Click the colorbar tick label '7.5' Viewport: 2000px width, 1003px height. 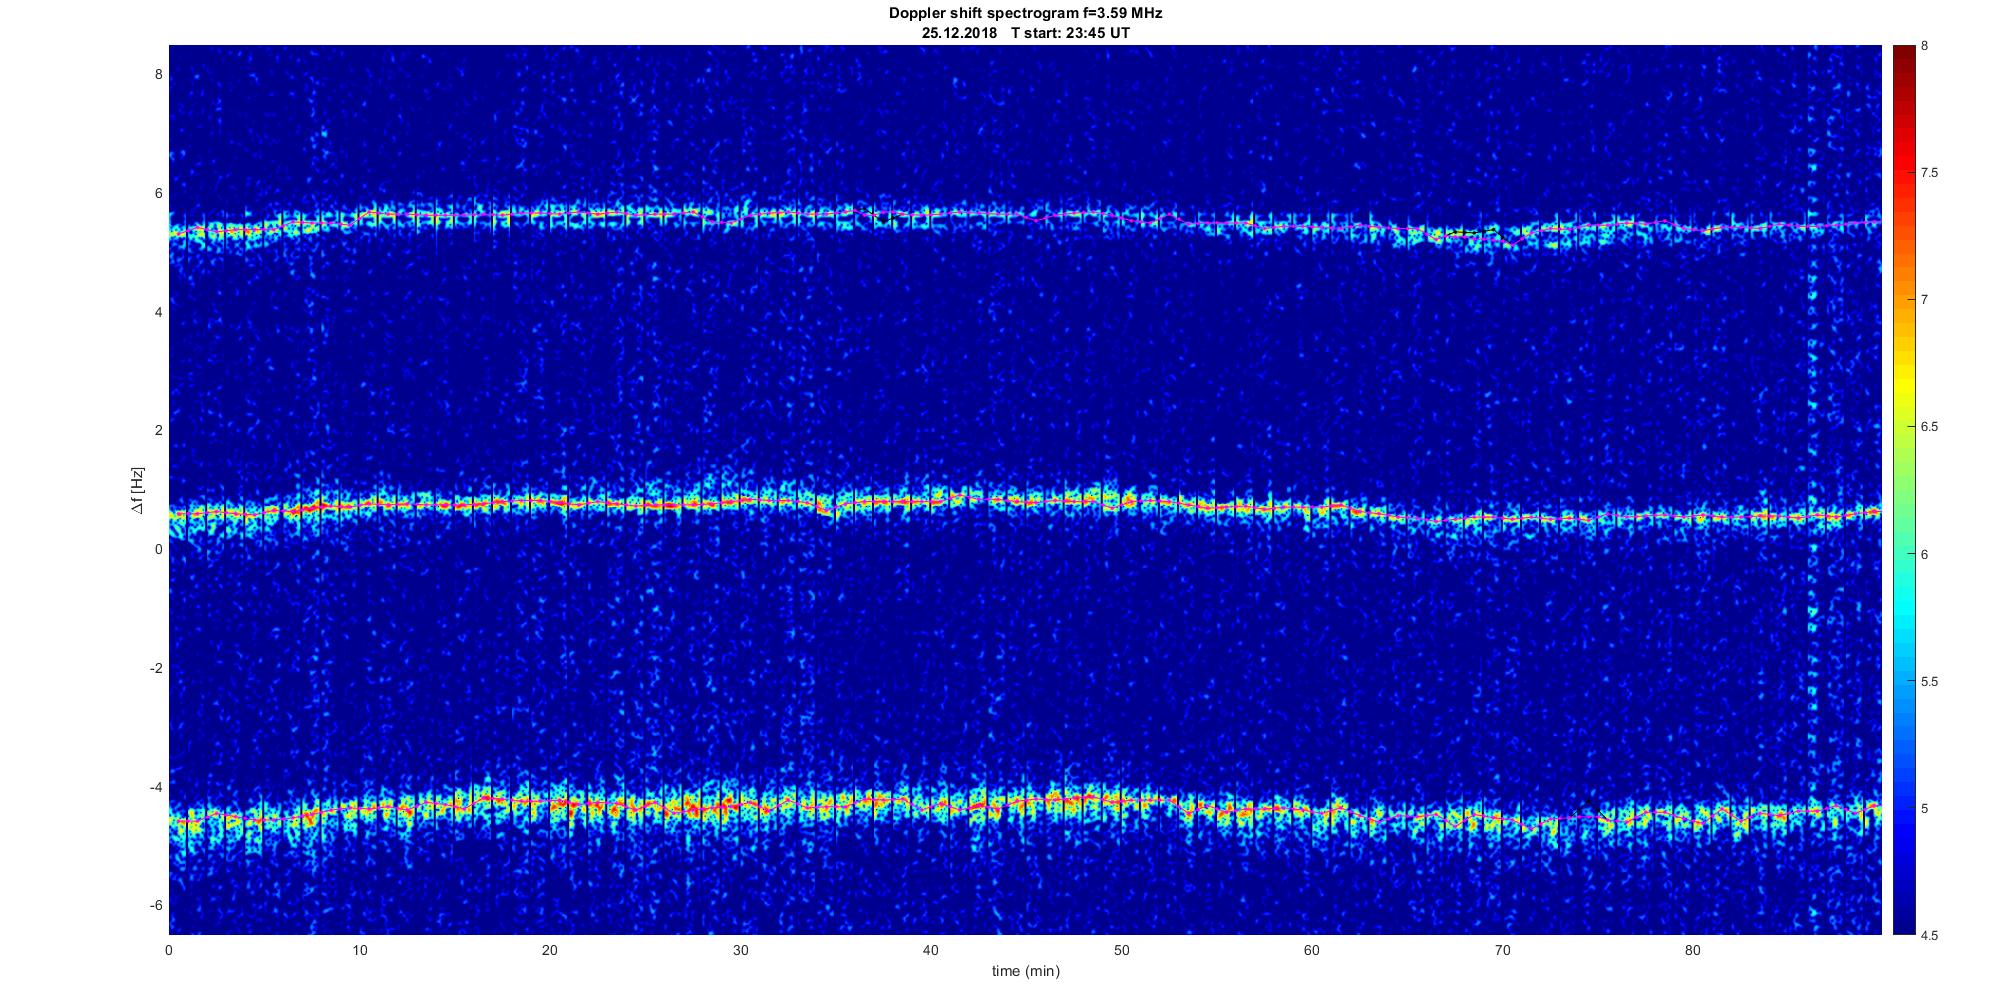pos(1929,173)
